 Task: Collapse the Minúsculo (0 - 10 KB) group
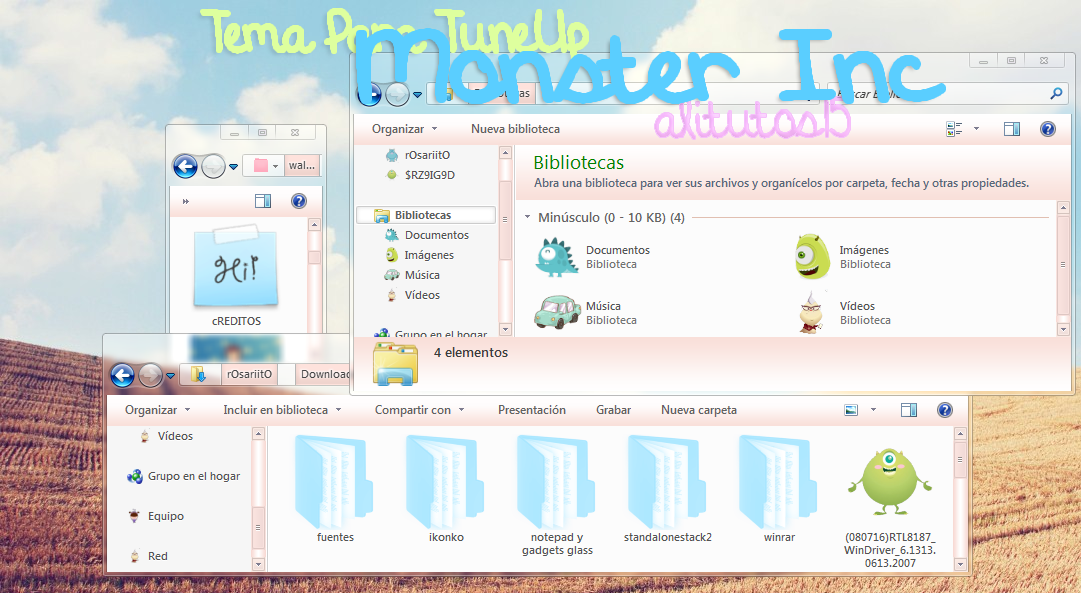point(527,217)
